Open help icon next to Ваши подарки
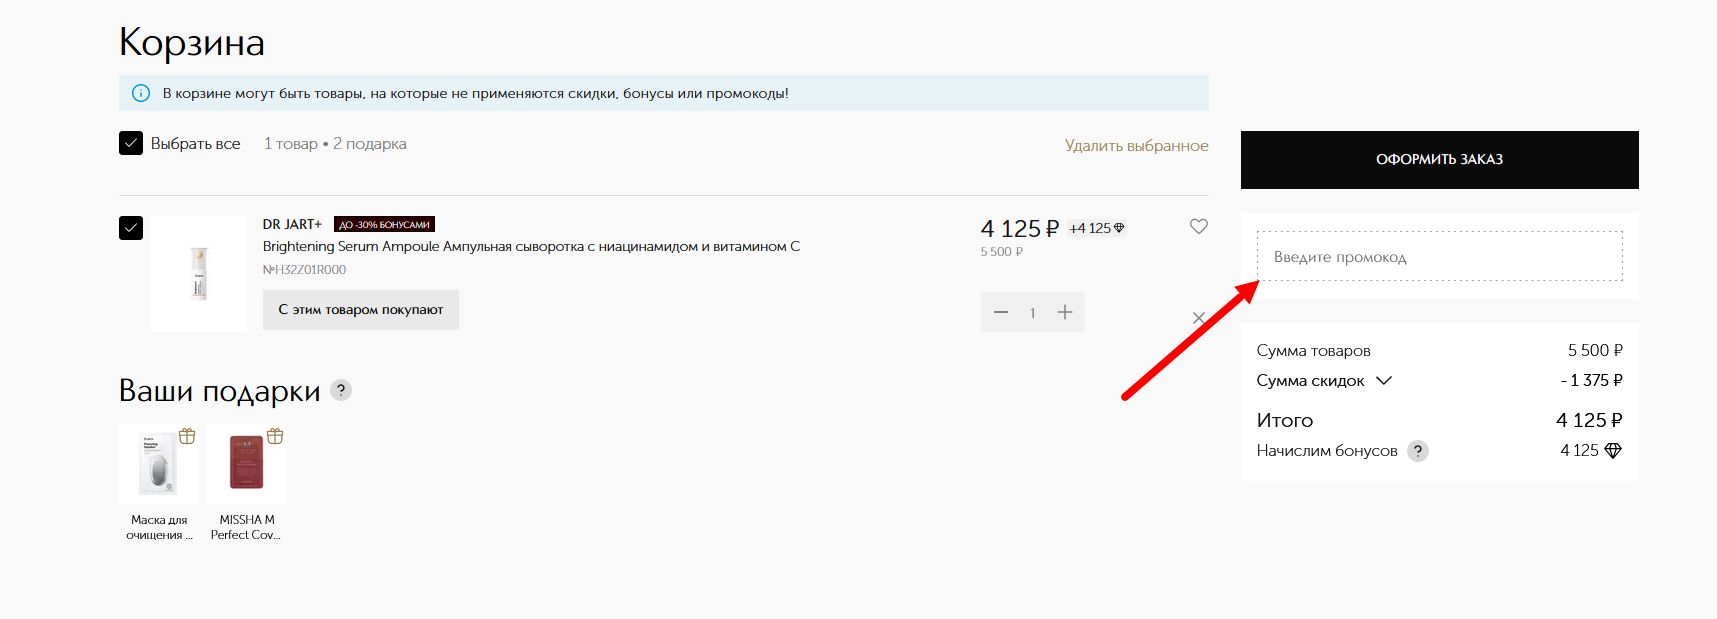This screenshot has width=1717, height=619. pyautogui.click(x=341, y=390)
